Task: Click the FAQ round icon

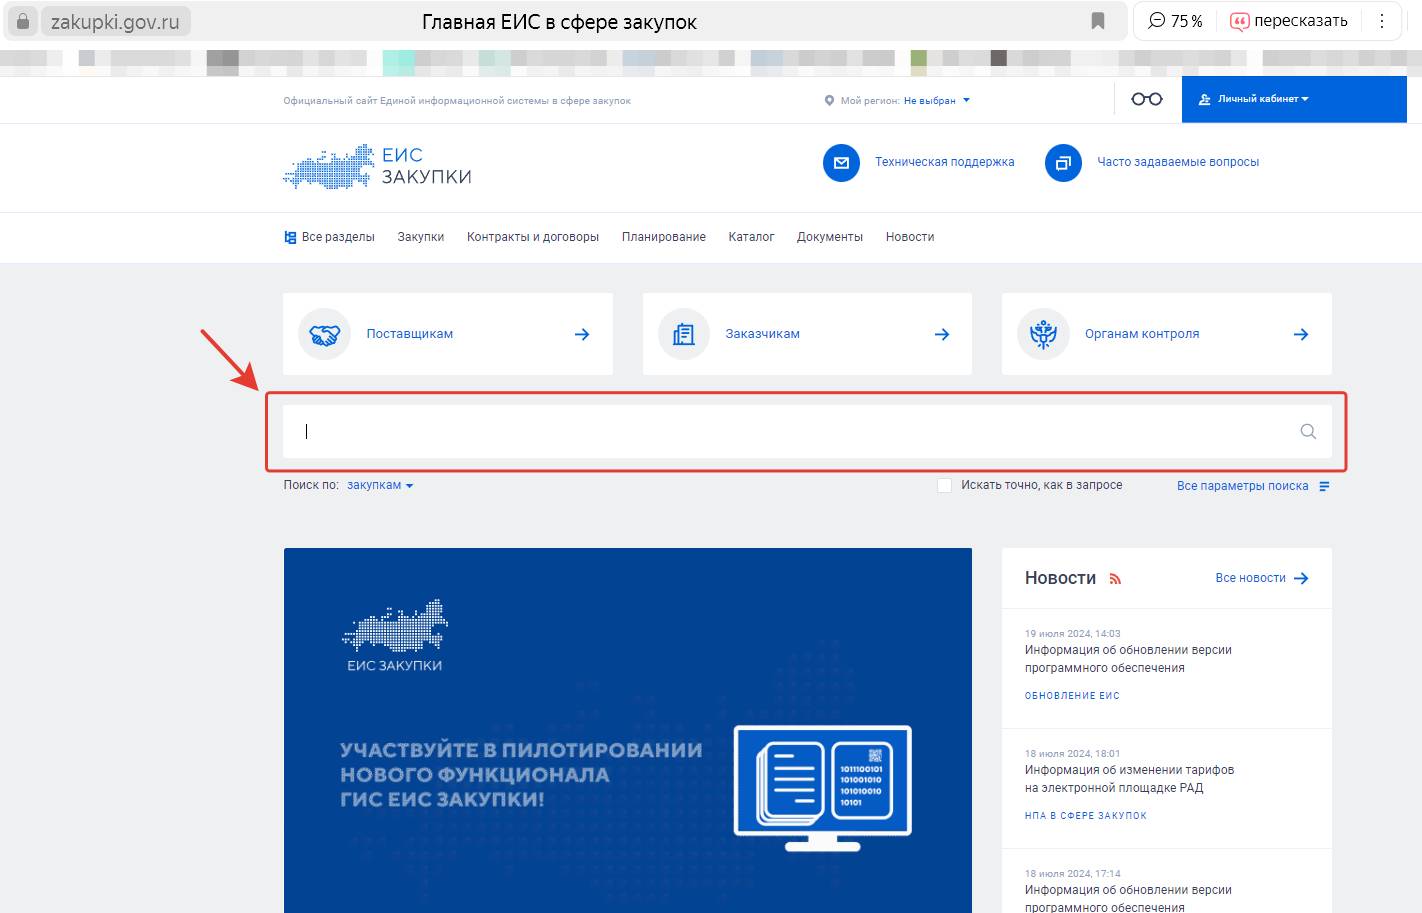Action: point(1063,162)
